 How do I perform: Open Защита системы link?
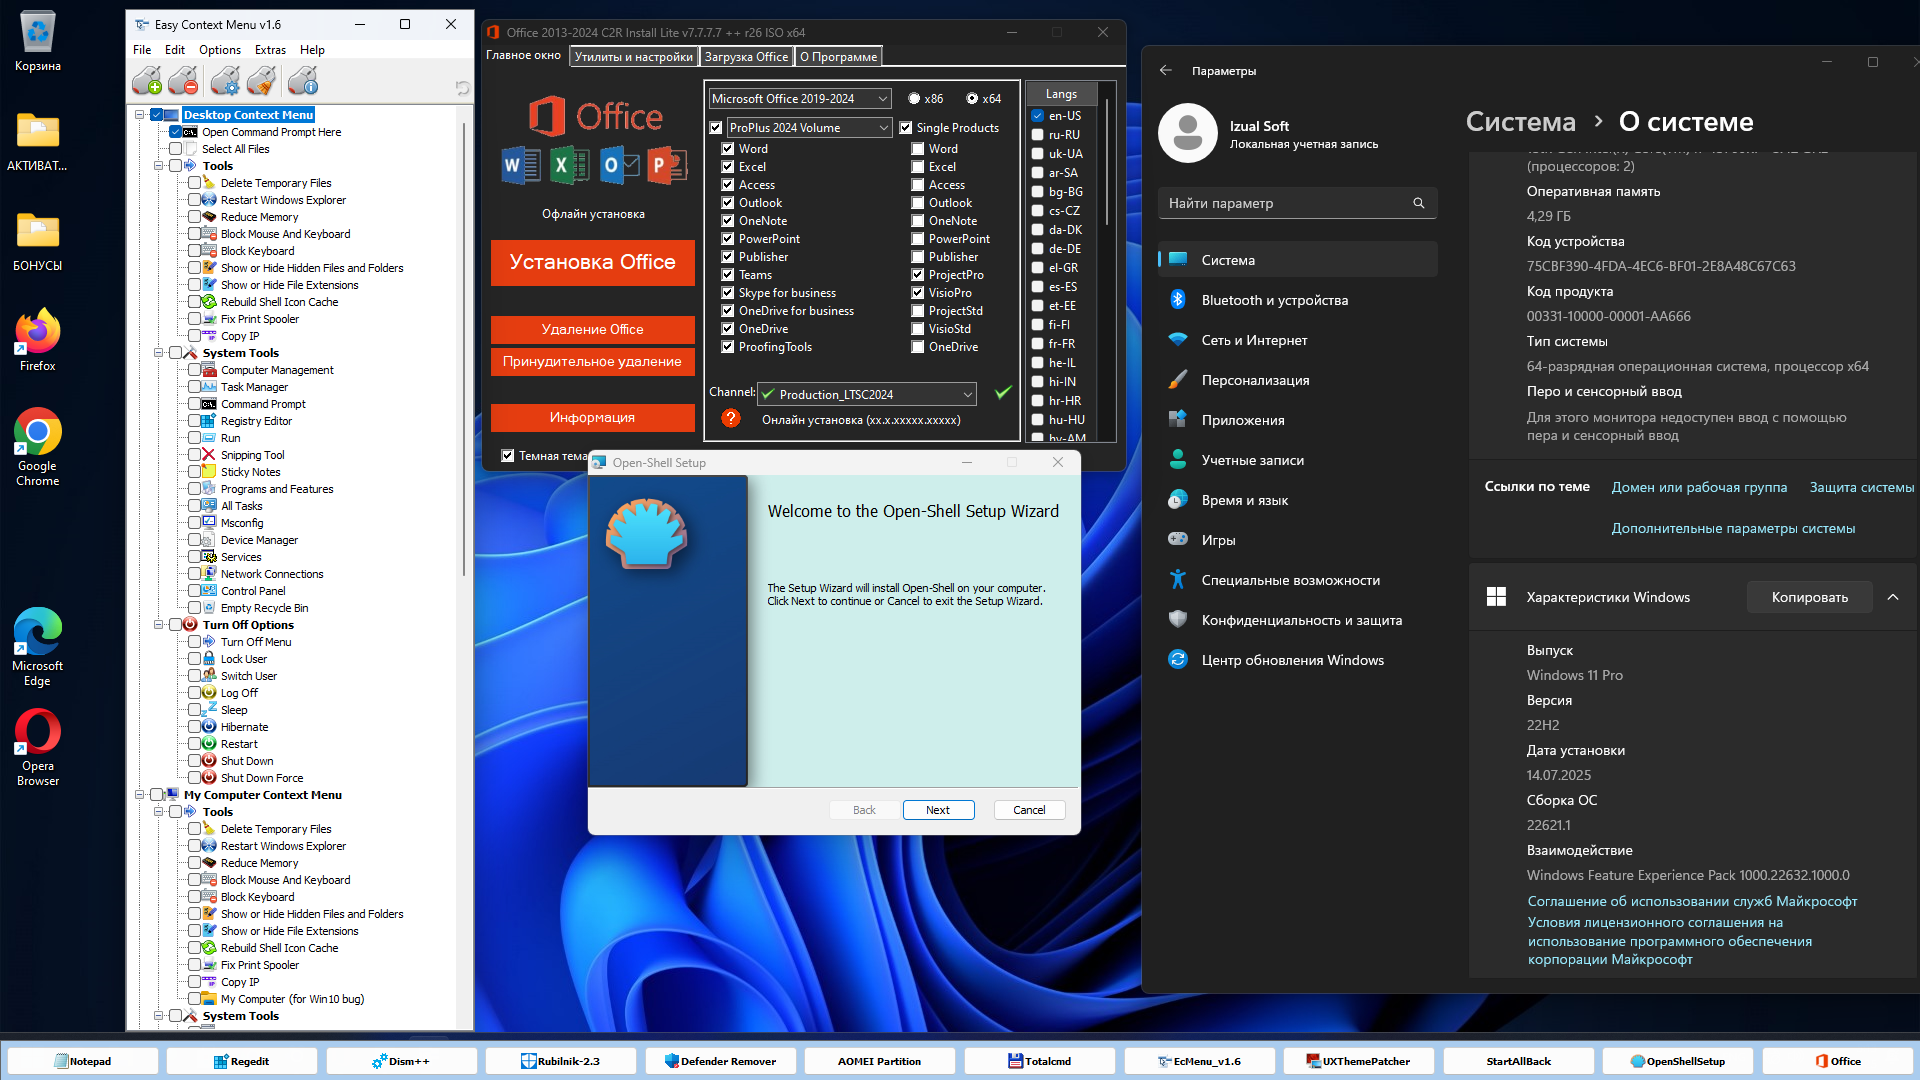point(1862,487)
